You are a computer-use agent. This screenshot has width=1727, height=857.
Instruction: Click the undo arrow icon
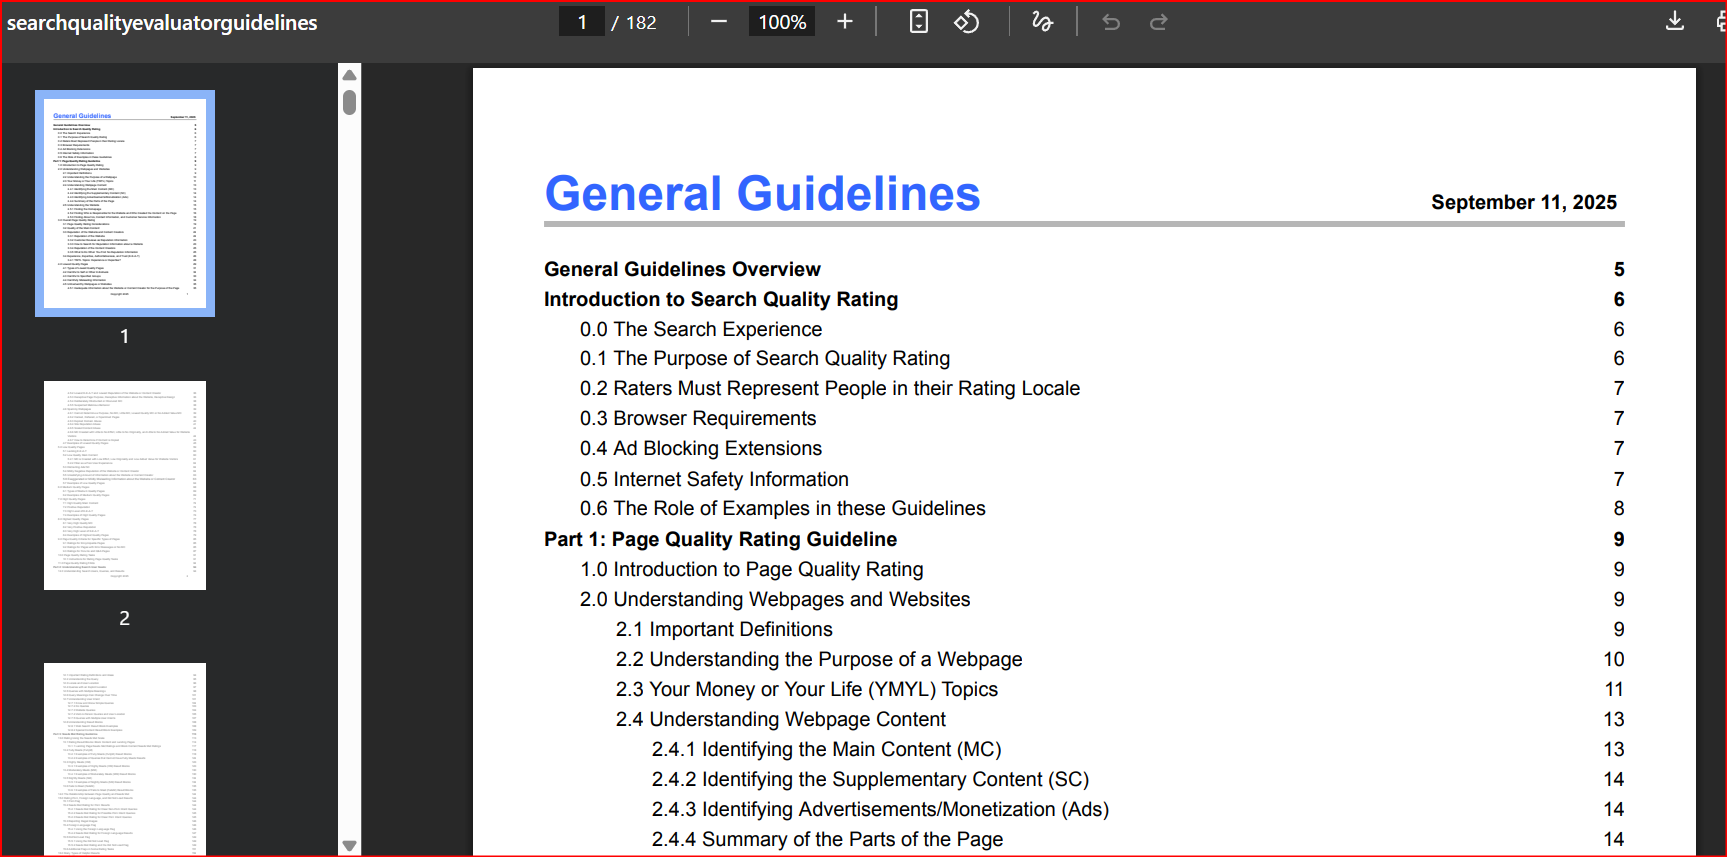(x=1111, y=22)
